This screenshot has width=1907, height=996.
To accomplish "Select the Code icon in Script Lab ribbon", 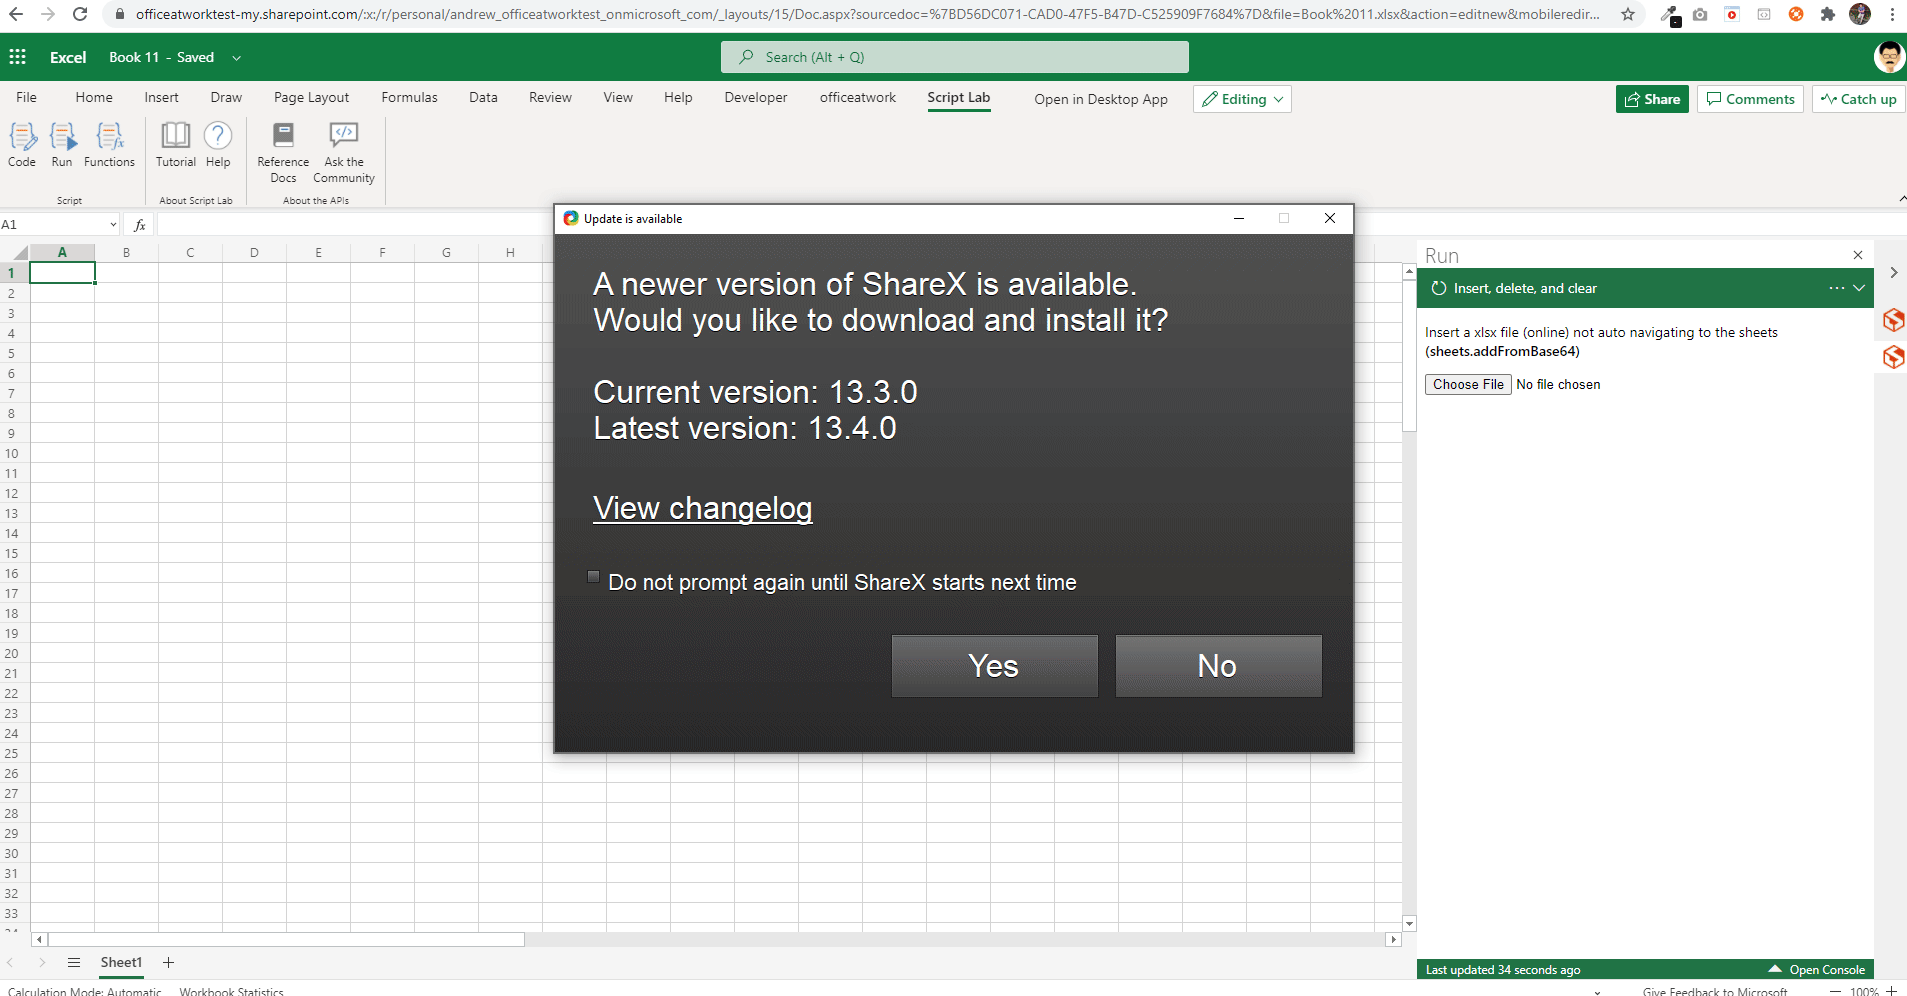I will [x=21, y=145].
